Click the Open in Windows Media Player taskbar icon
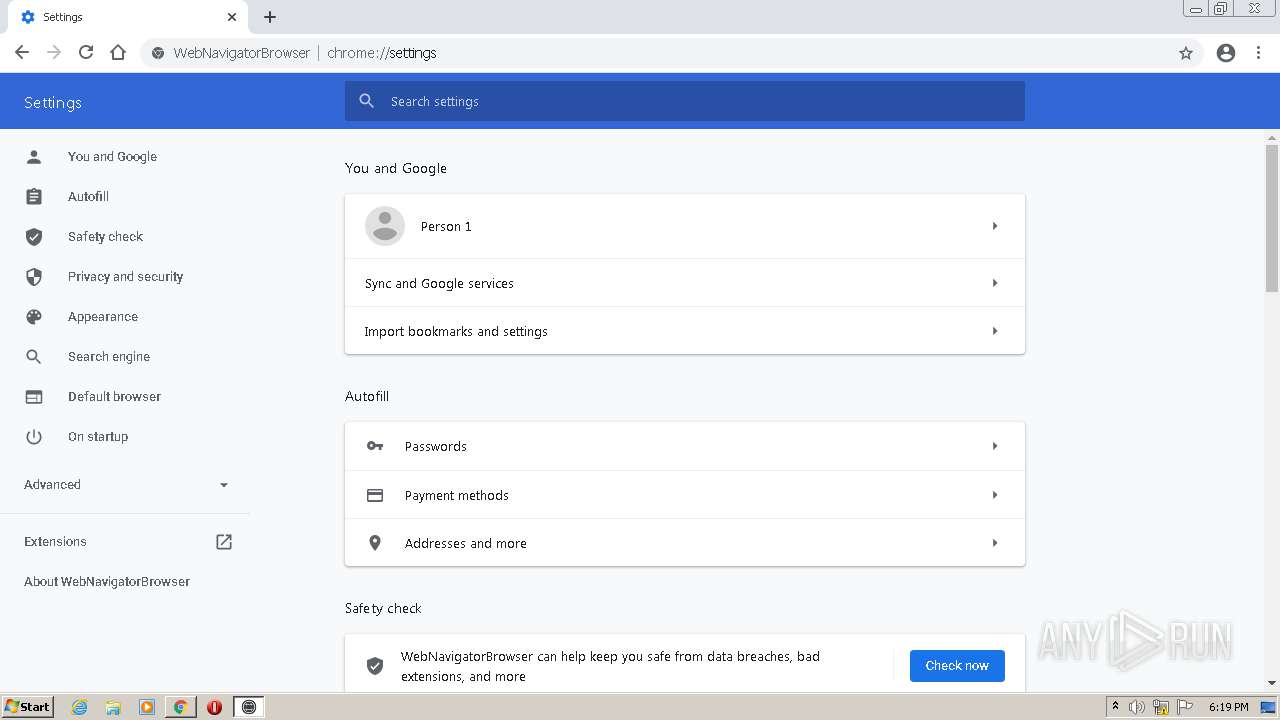Image resolution: width=1280 pixels, height=720 pixels. pyautogui.click(x=147, y=707)
